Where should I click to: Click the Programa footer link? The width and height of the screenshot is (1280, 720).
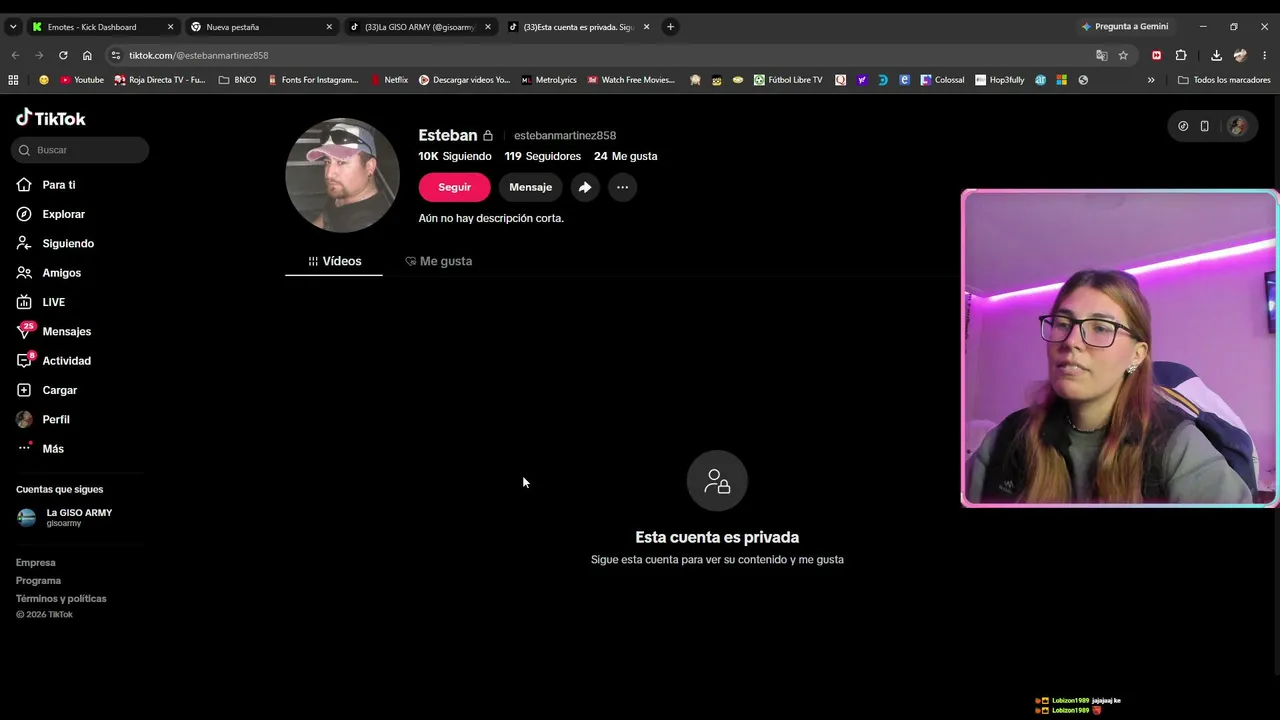38,581
